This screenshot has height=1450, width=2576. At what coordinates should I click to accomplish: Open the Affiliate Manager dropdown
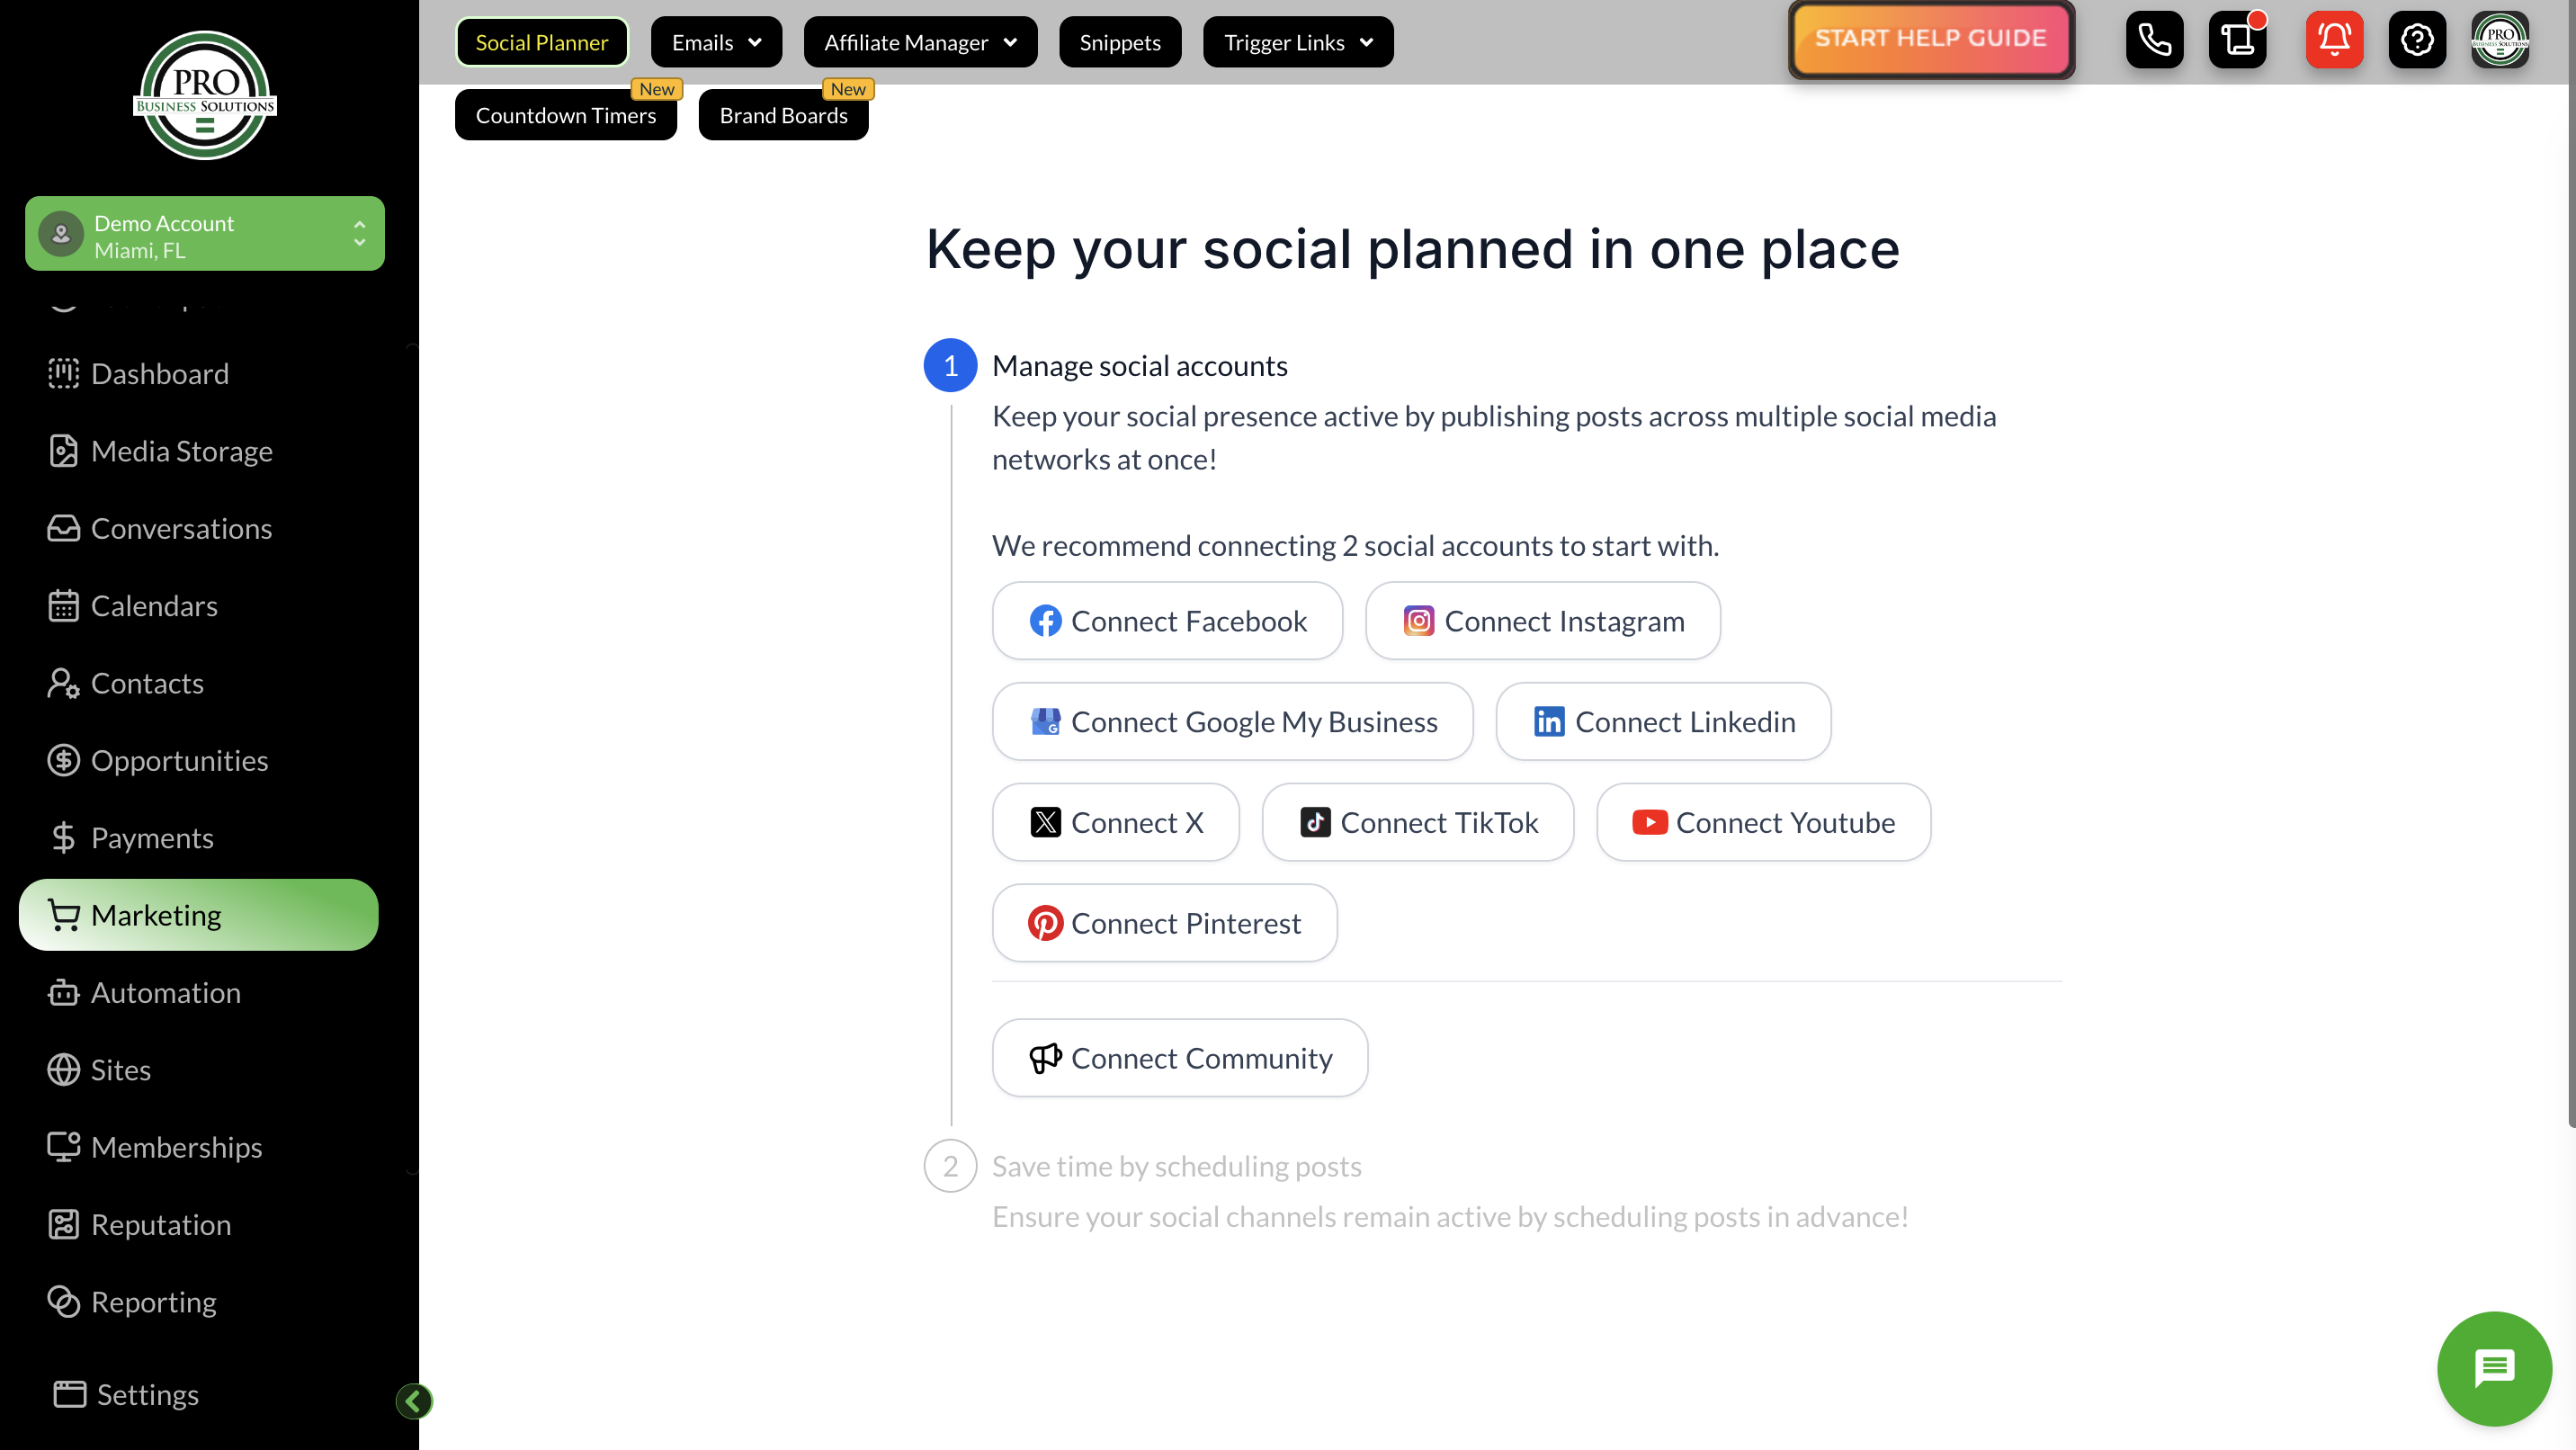pos(920,43)
